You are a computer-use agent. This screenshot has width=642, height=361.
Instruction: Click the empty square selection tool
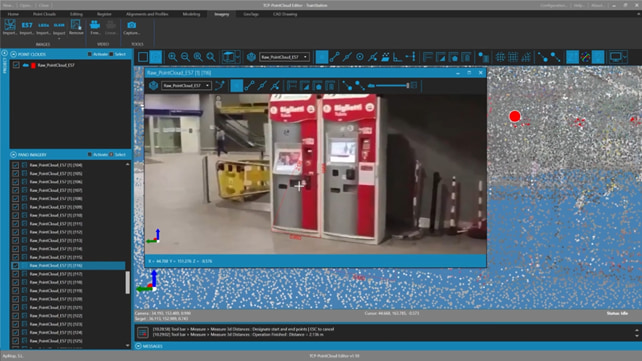click(x=143, y=57)
